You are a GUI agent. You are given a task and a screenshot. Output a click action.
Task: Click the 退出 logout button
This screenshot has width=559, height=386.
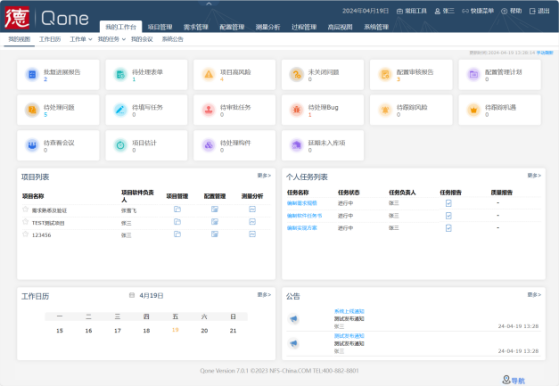coord(539,11)
